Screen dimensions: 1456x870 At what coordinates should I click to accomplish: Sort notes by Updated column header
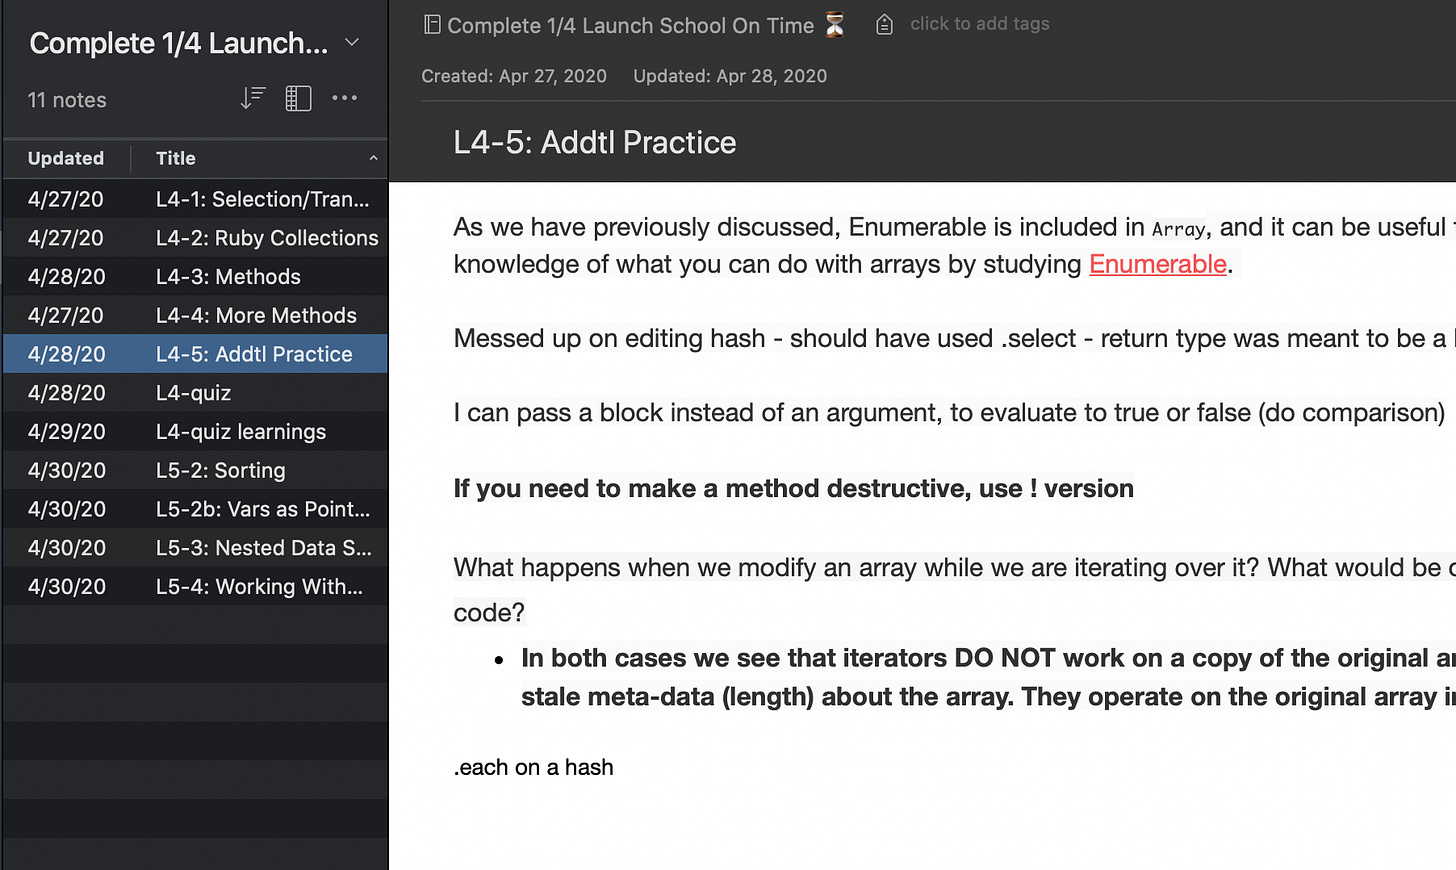coord(66,158)
